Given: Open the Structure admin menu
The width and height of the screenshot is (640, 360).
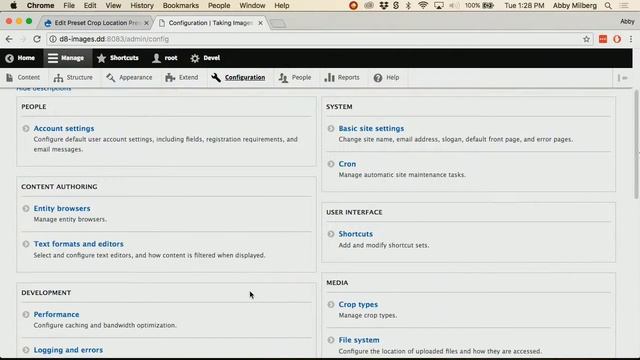Looking at the screenshot, I should [x=73, y=78].
